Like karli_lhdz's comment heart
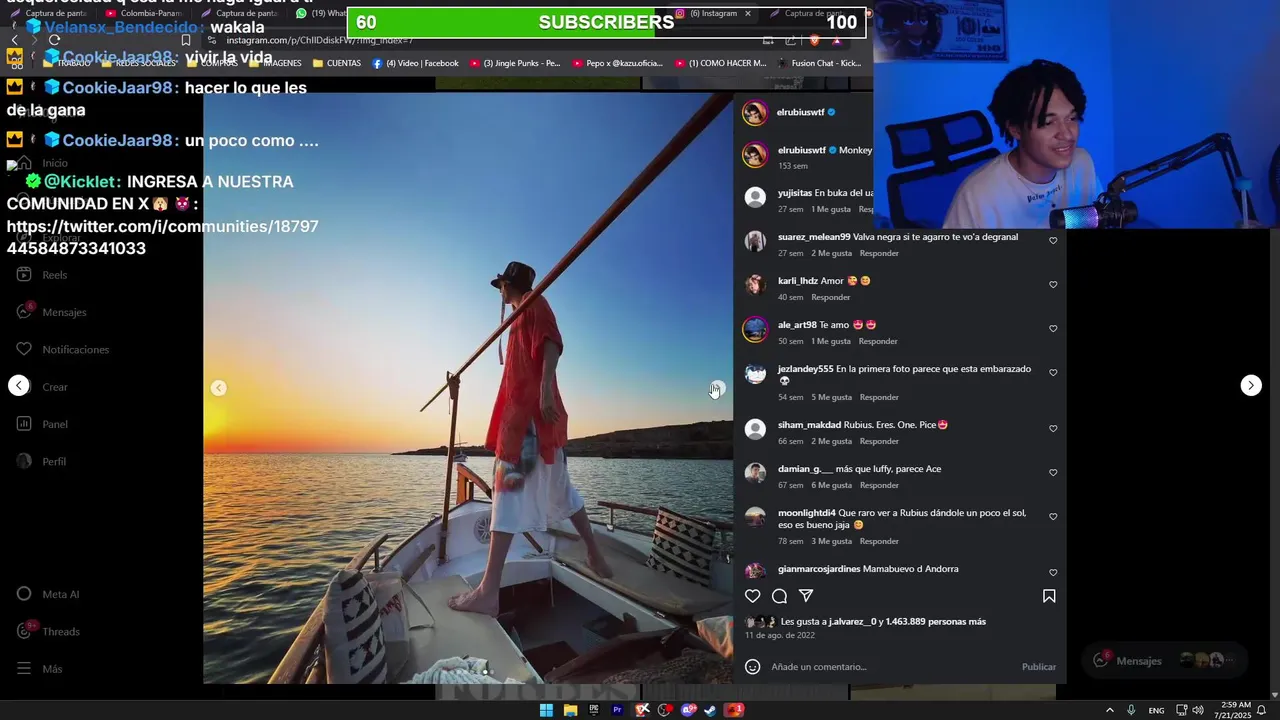1280x720 pixels. click(1053, 284)
